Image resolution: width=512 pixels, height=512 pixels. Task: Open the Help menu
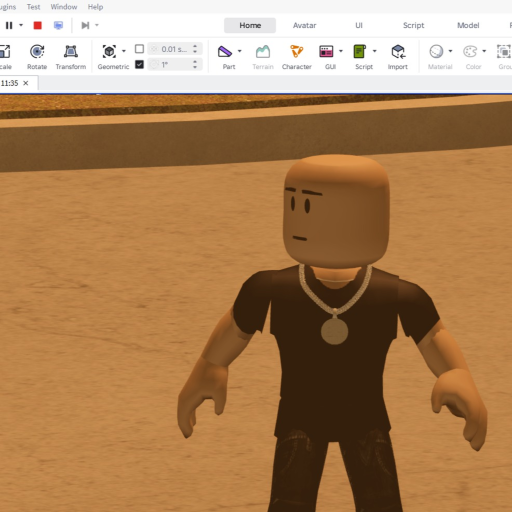point(95,7)
